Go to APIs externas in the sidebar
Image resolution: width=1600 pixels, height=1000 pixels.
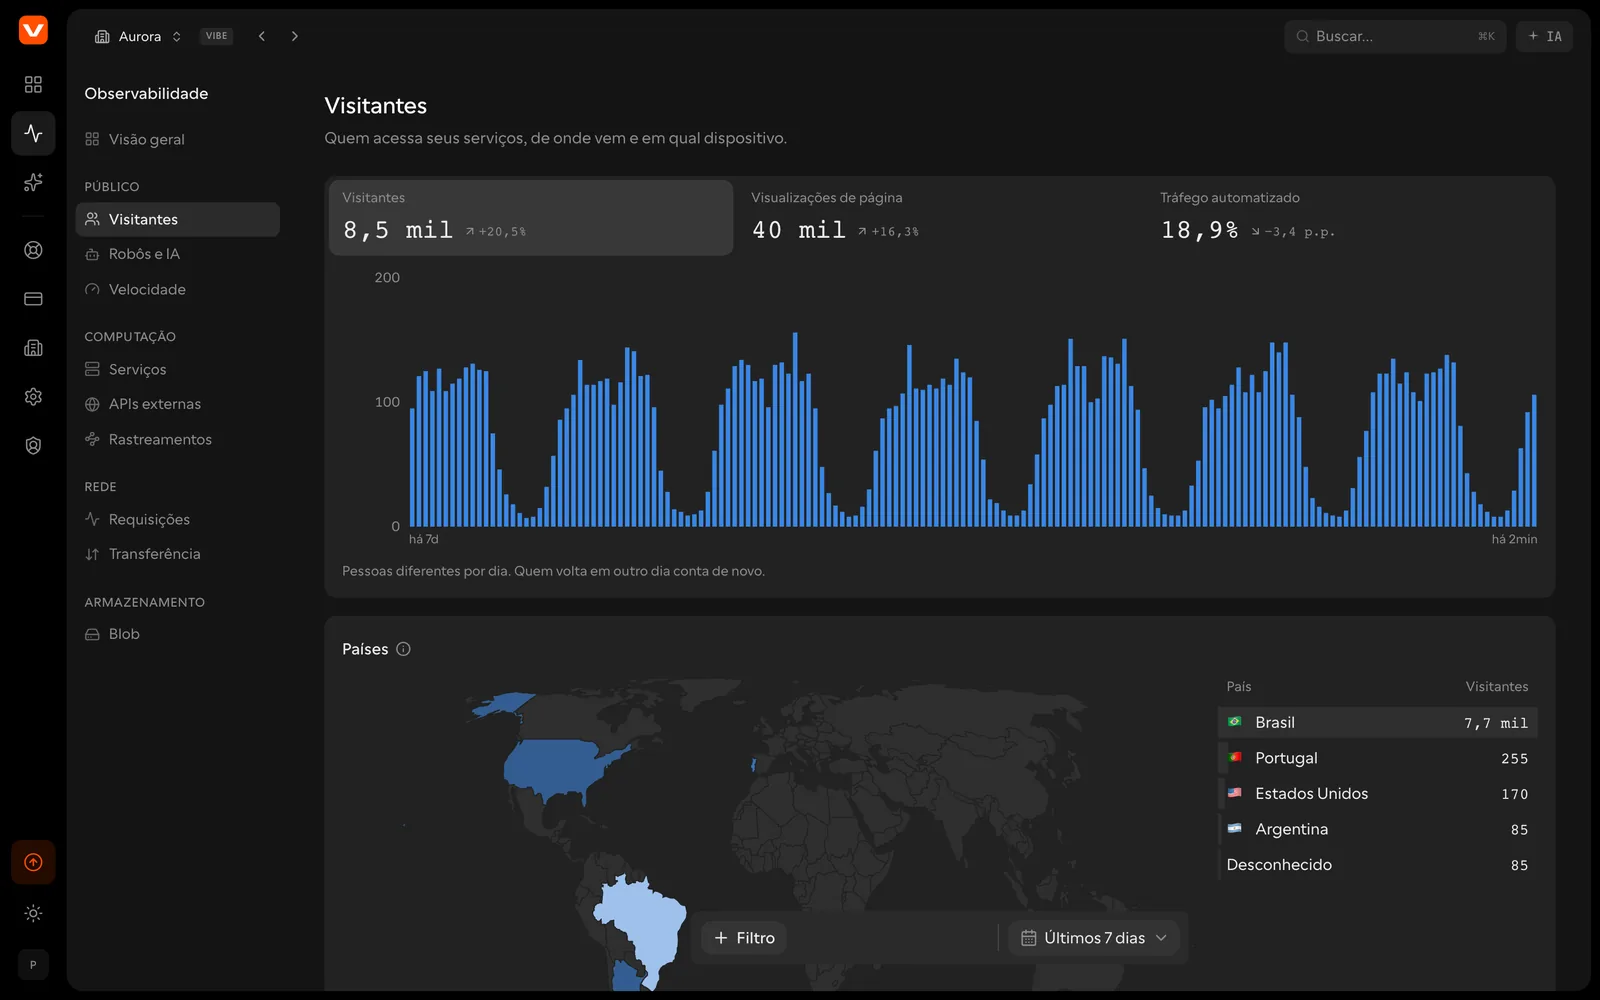(x=178, y=404)
